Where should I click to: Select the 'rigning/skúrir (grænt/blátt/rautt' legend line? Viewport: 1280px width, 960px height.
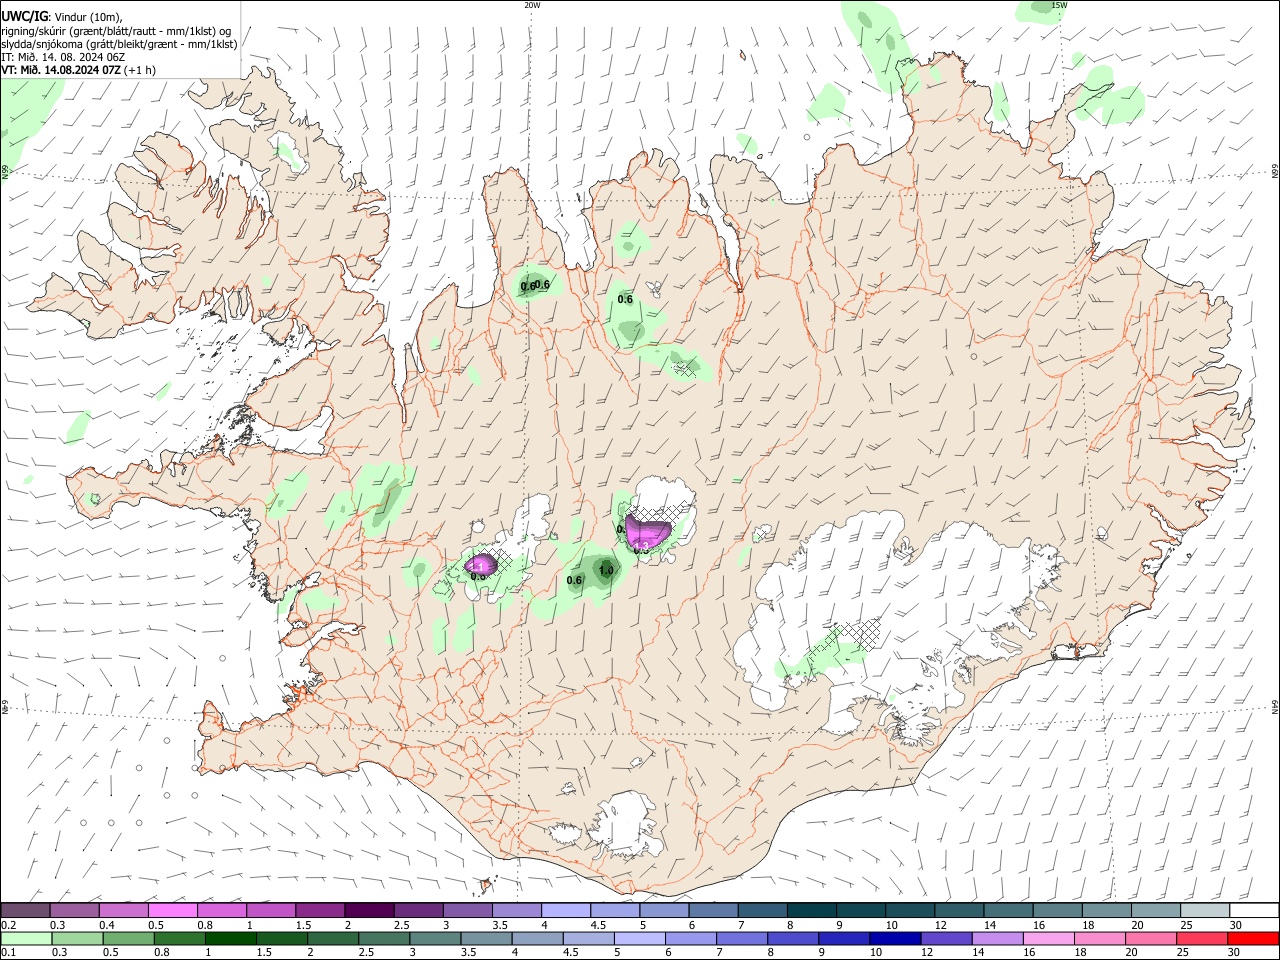116,30
